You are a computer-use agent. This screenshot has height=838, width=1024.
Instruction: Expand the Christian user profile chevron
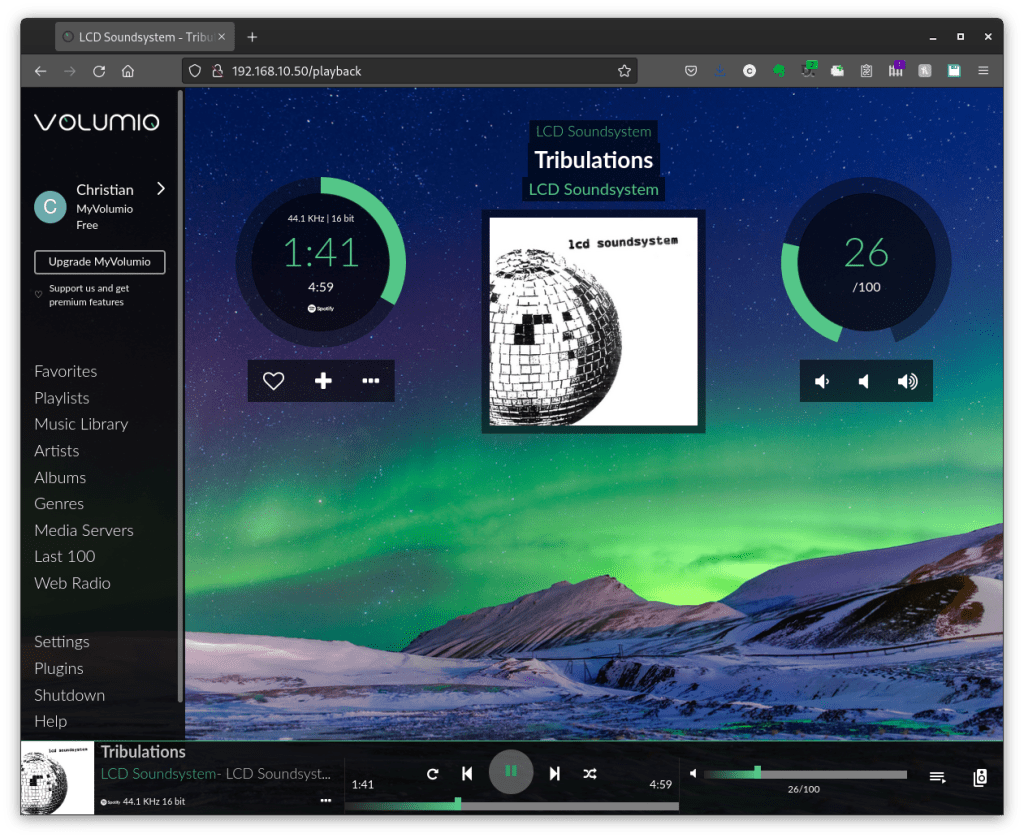pos(161,189)
